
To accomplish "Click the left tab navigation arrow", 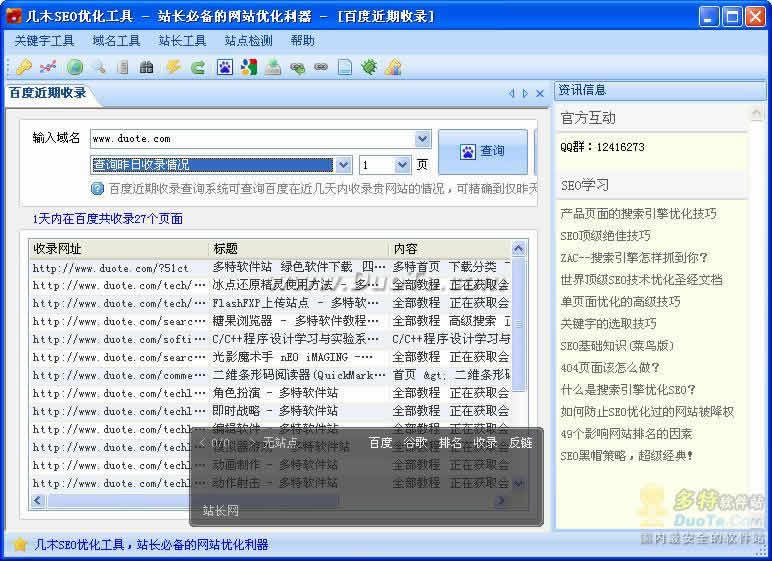I will (512, 93).
